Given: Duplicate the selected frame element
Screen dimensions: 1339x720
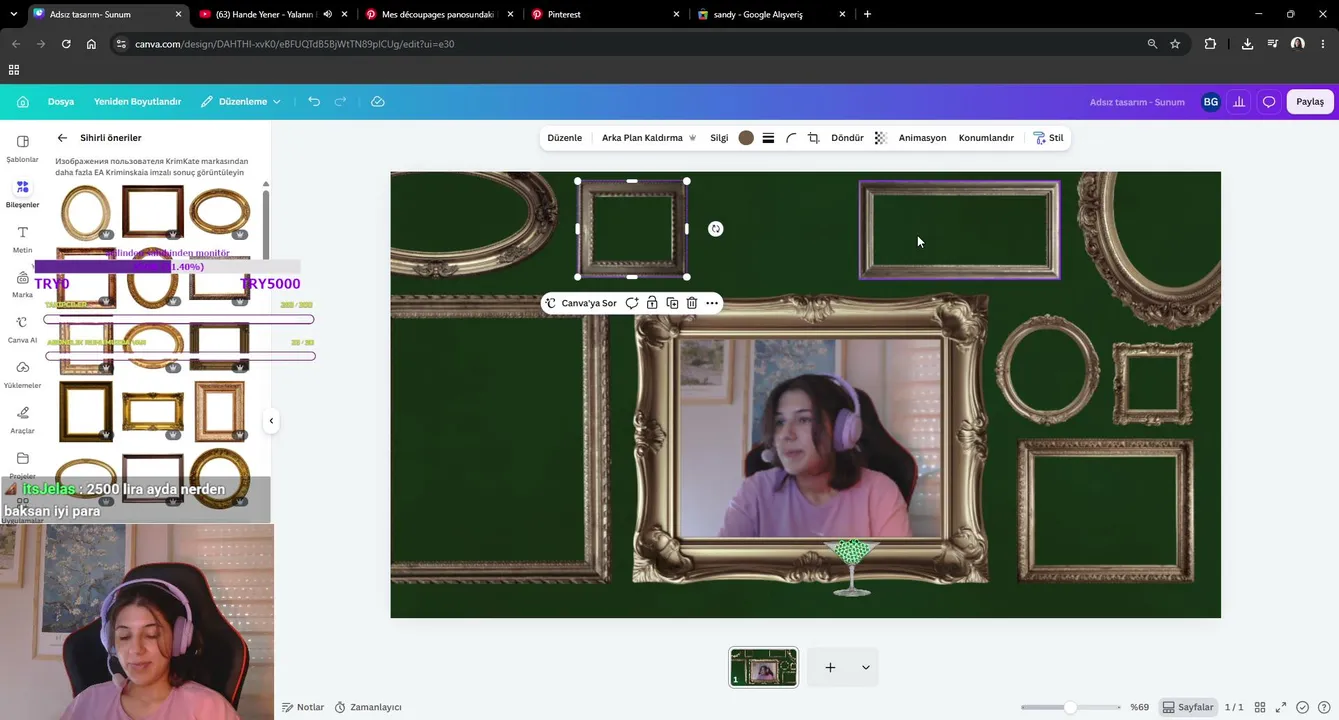Looking at the screenshot, I should click(672, 303).
